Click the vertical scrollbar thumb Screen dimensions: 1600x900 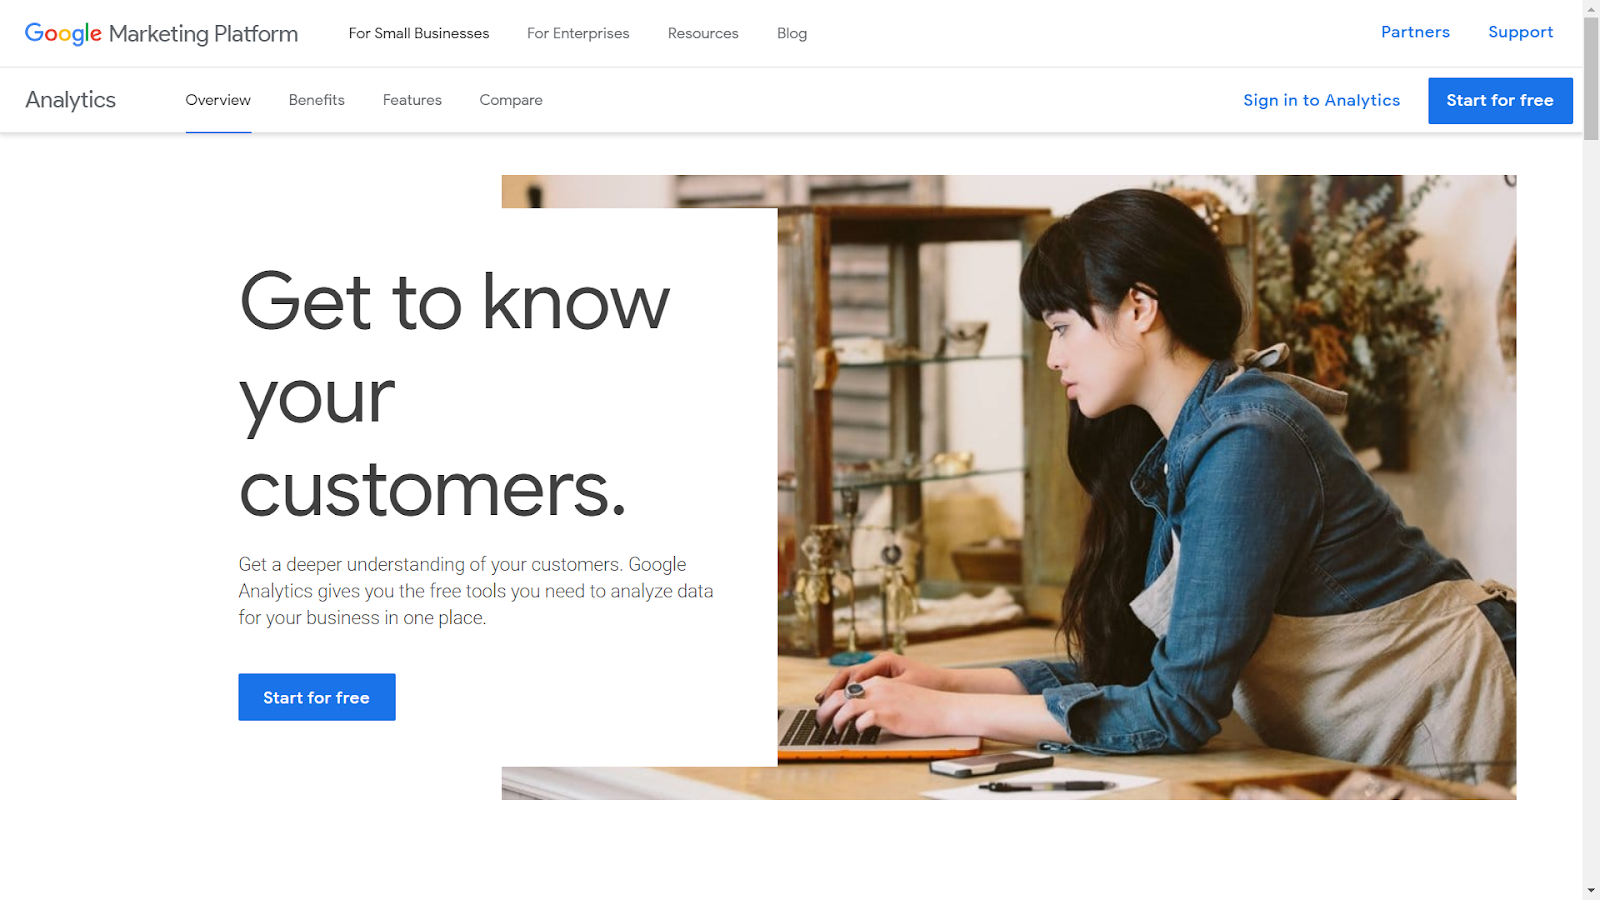[1591, 78]
